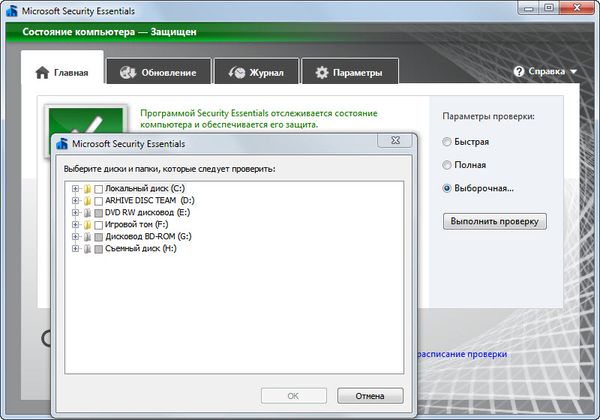Viewport: 600px width, 420px height.
Task: Select the DVD RW дисковод (E:) label
Action: [147, 212]
